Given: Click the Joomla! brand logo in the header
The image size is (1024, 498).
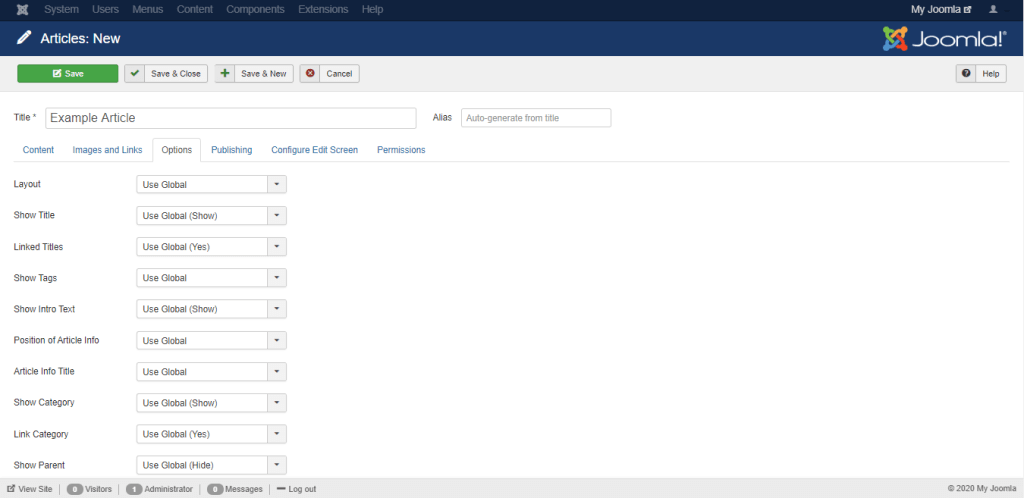Looking at the screenshot, I should [x=944, y=39].
